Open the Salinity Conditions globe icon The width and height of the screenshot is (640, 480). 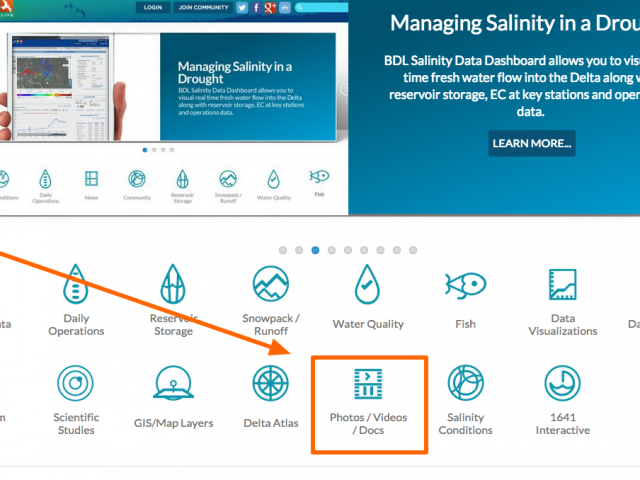click(465, 383)
